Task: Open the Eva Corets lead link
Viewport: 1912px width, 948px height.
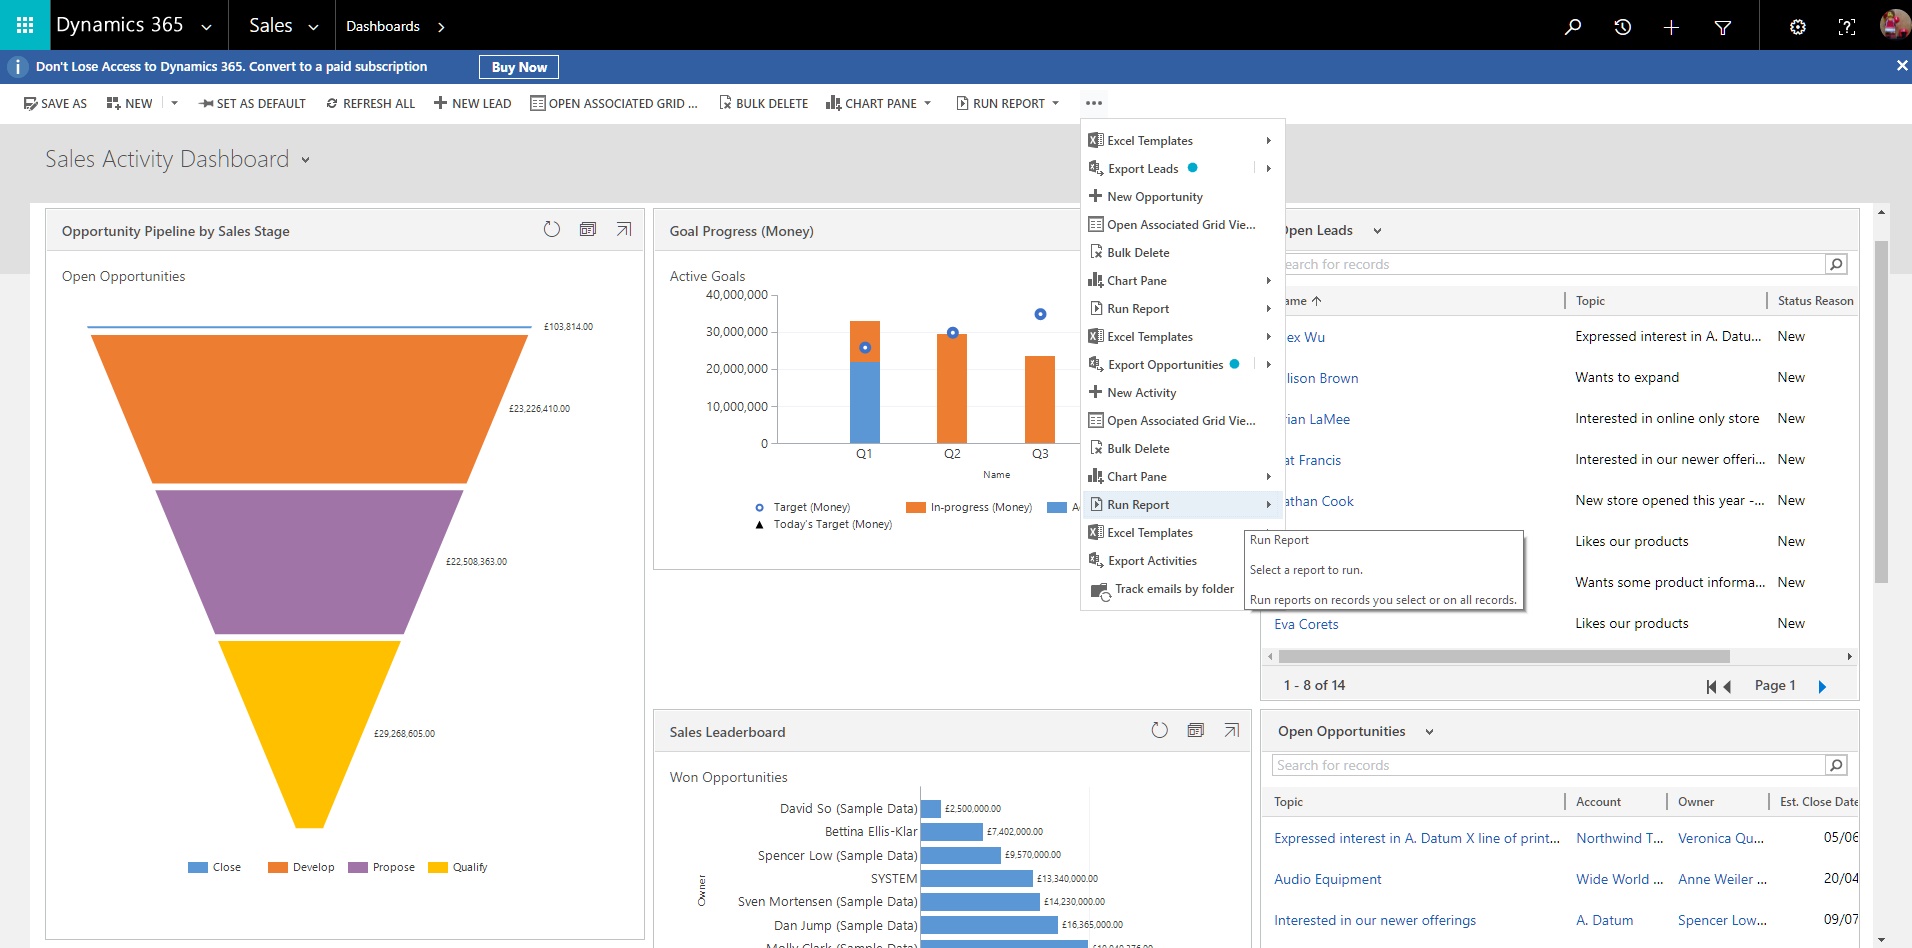Action: (1306, 624)
